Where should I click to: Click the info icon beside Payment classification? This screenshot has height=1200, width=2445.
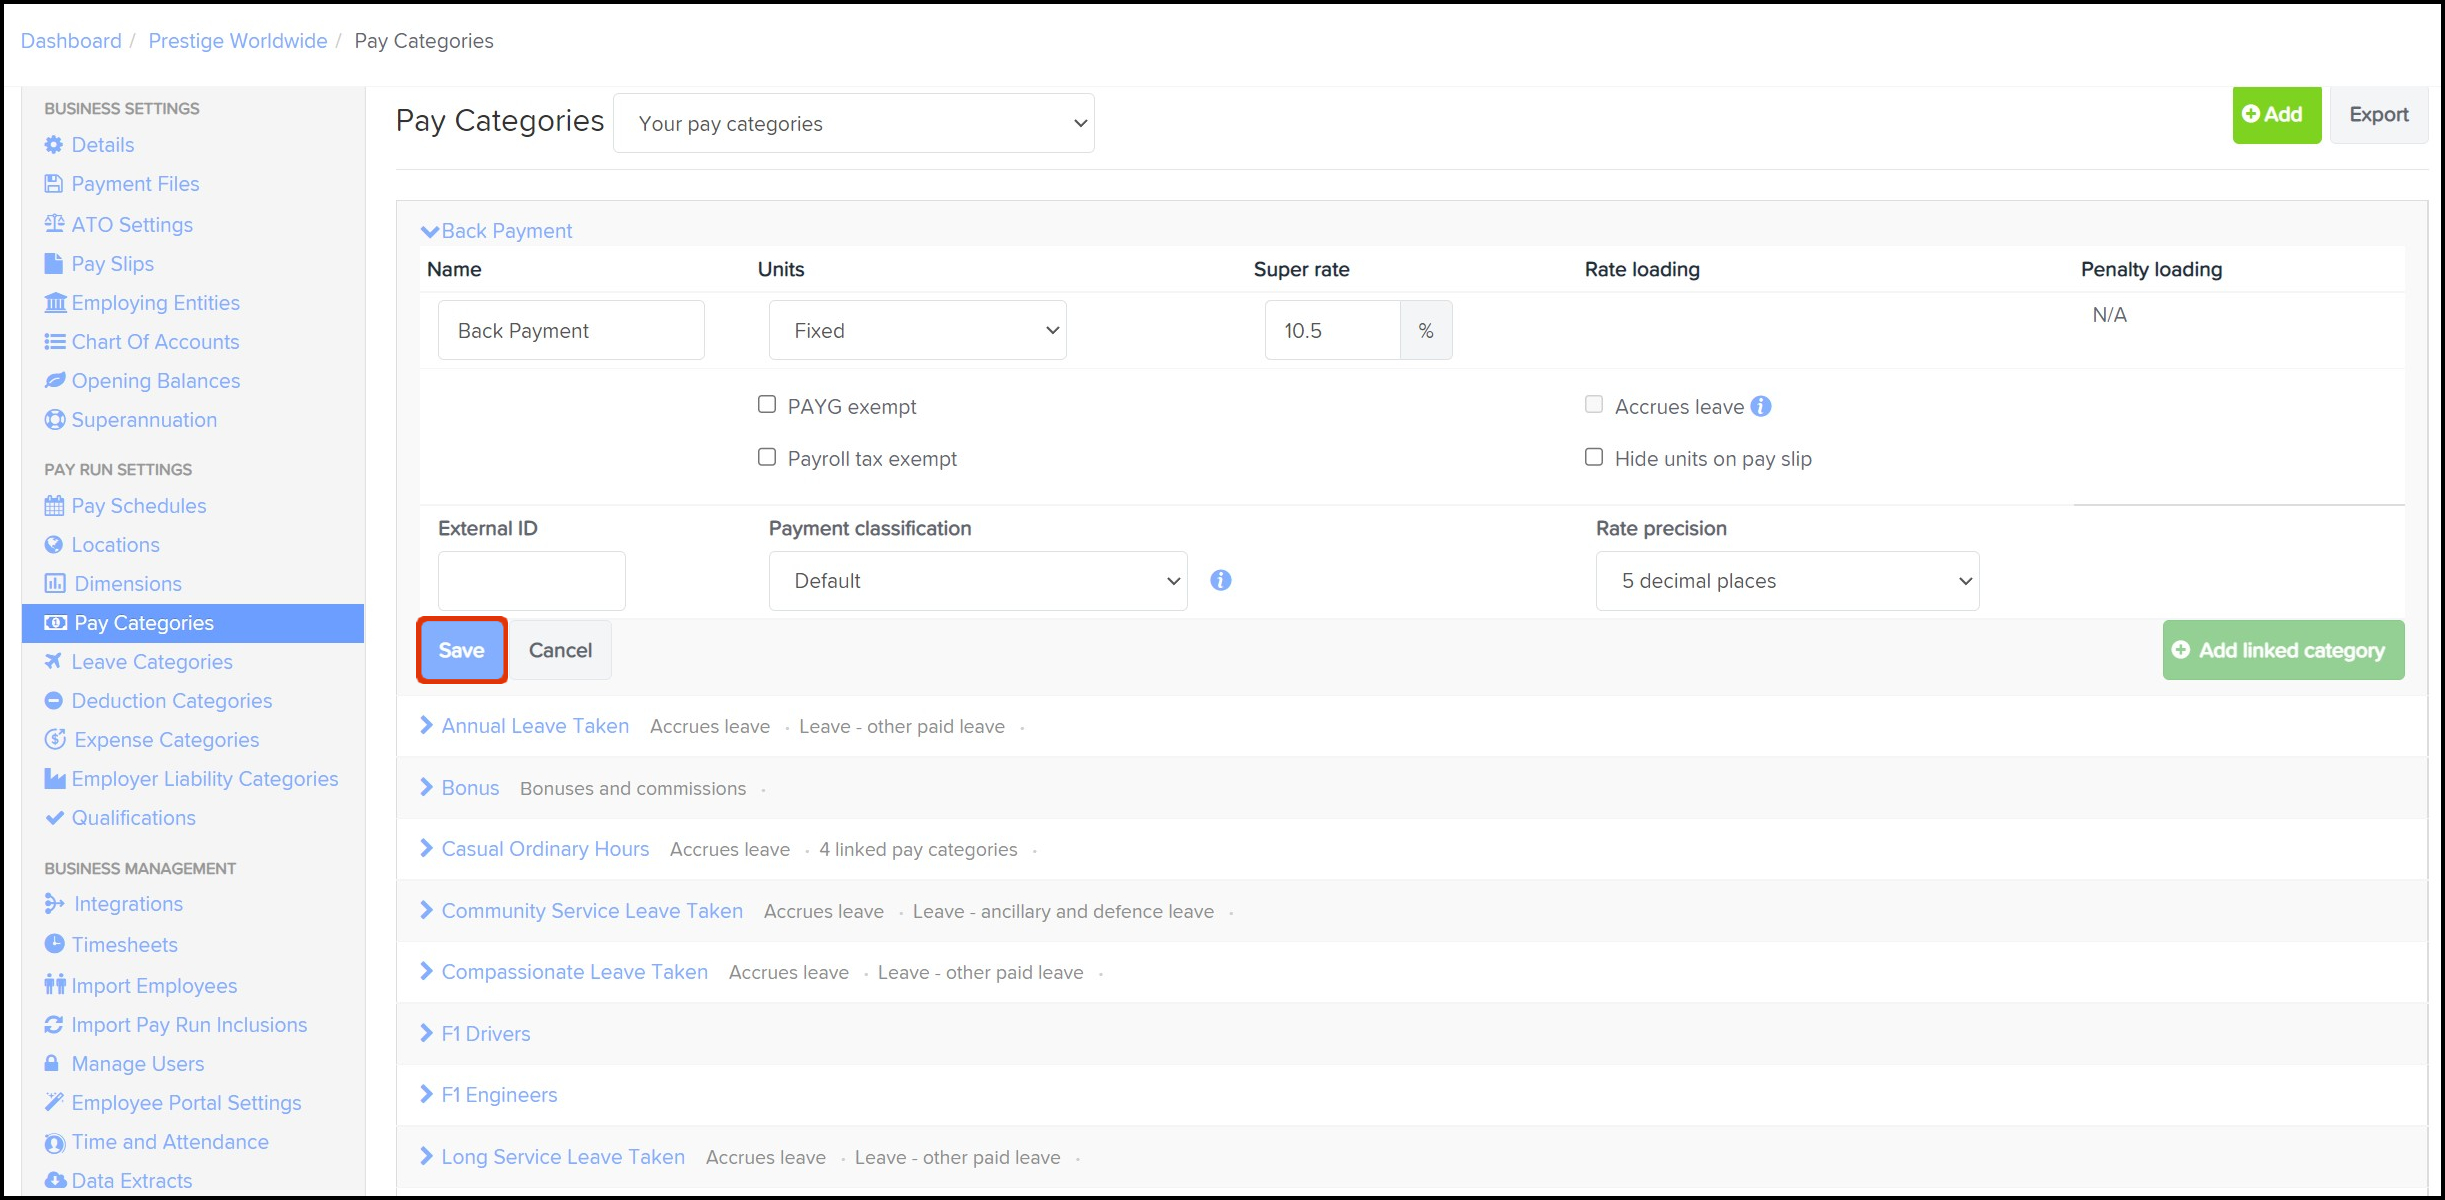coord(1220,580)
